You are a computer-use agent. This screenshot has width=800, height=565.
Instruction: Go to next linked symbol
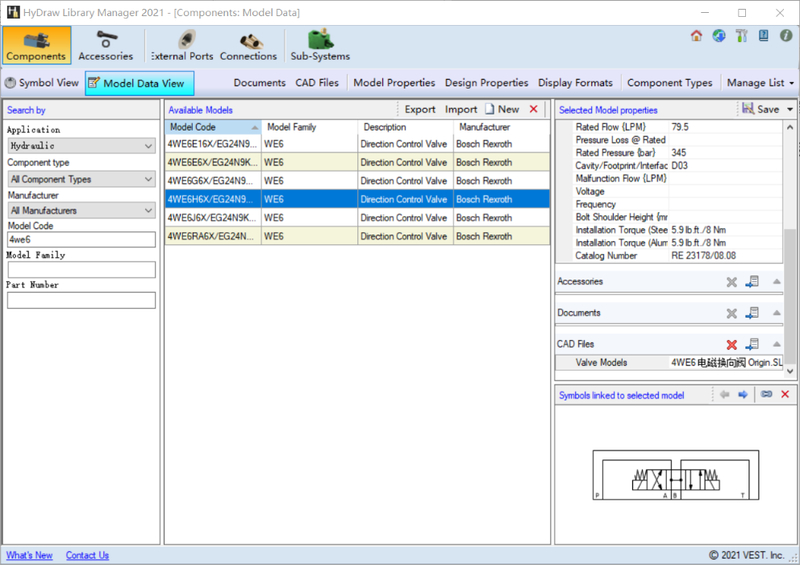(743, 395)
